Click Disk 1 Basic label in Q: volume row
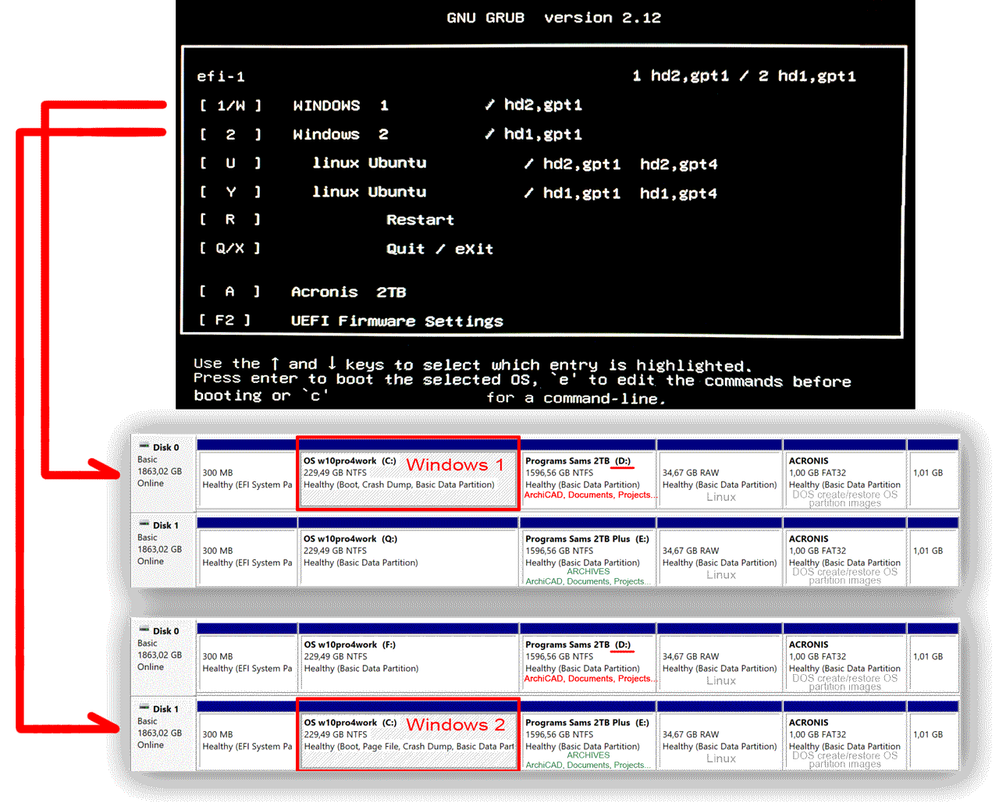Screen dimensions: 999x802 pos(147,538)
